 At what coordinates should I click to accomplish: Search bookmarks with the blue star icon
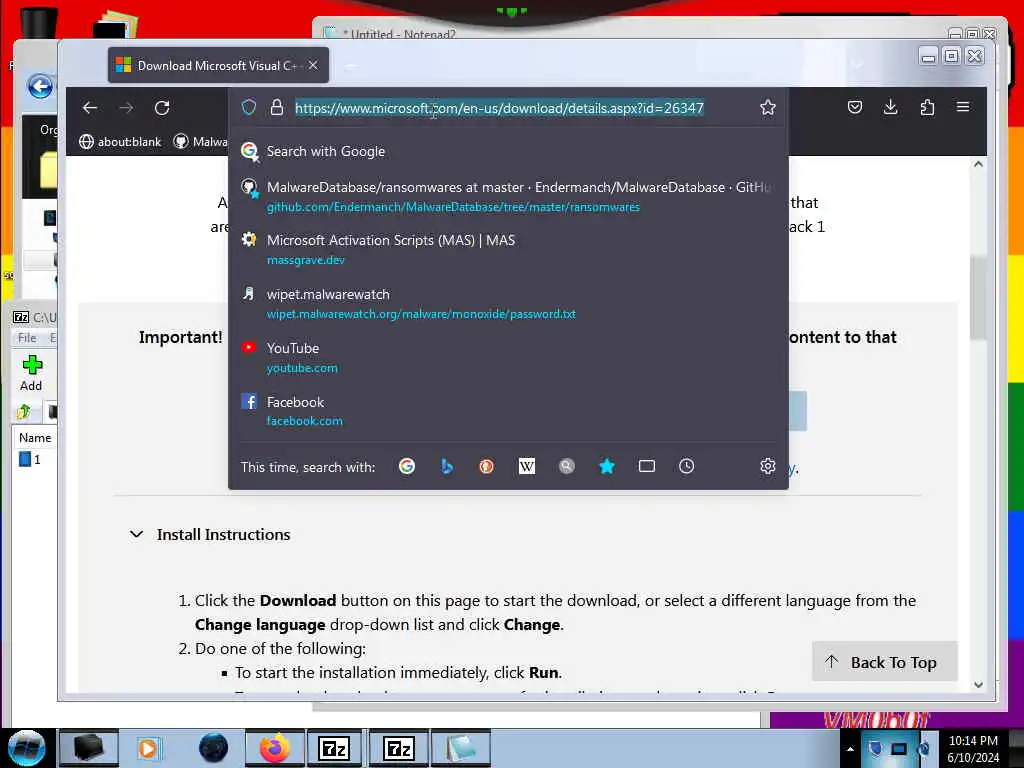(607, 466)
